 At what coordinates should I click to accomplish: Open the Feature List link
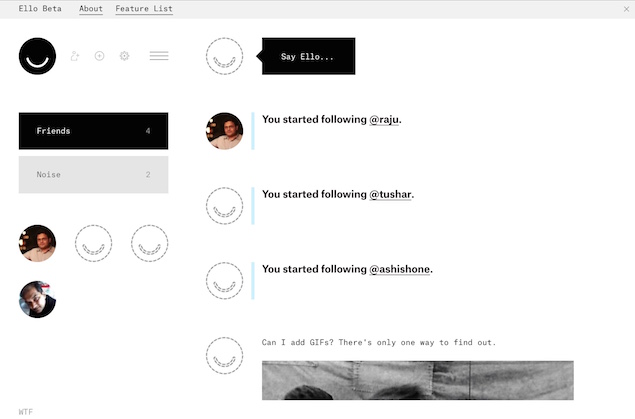[x=144, y=9]
